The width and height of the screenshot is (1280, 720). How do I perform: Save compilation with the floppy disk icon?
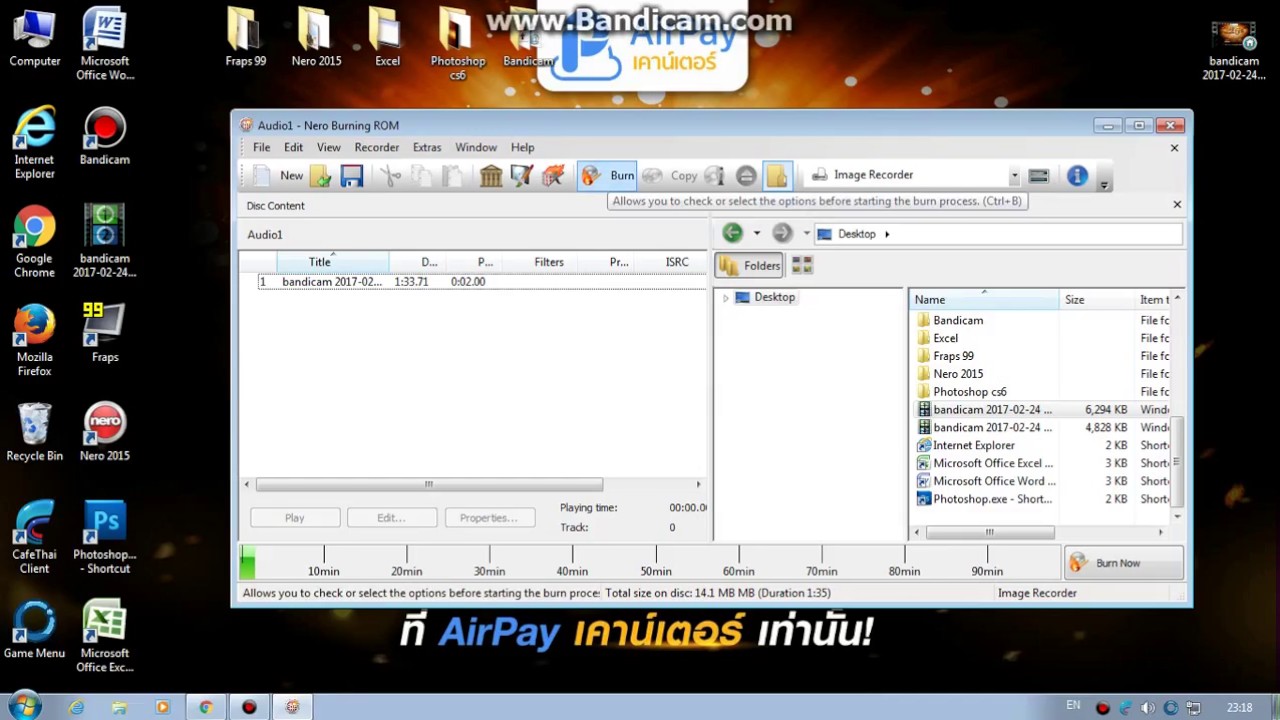(x=351, y=176)
